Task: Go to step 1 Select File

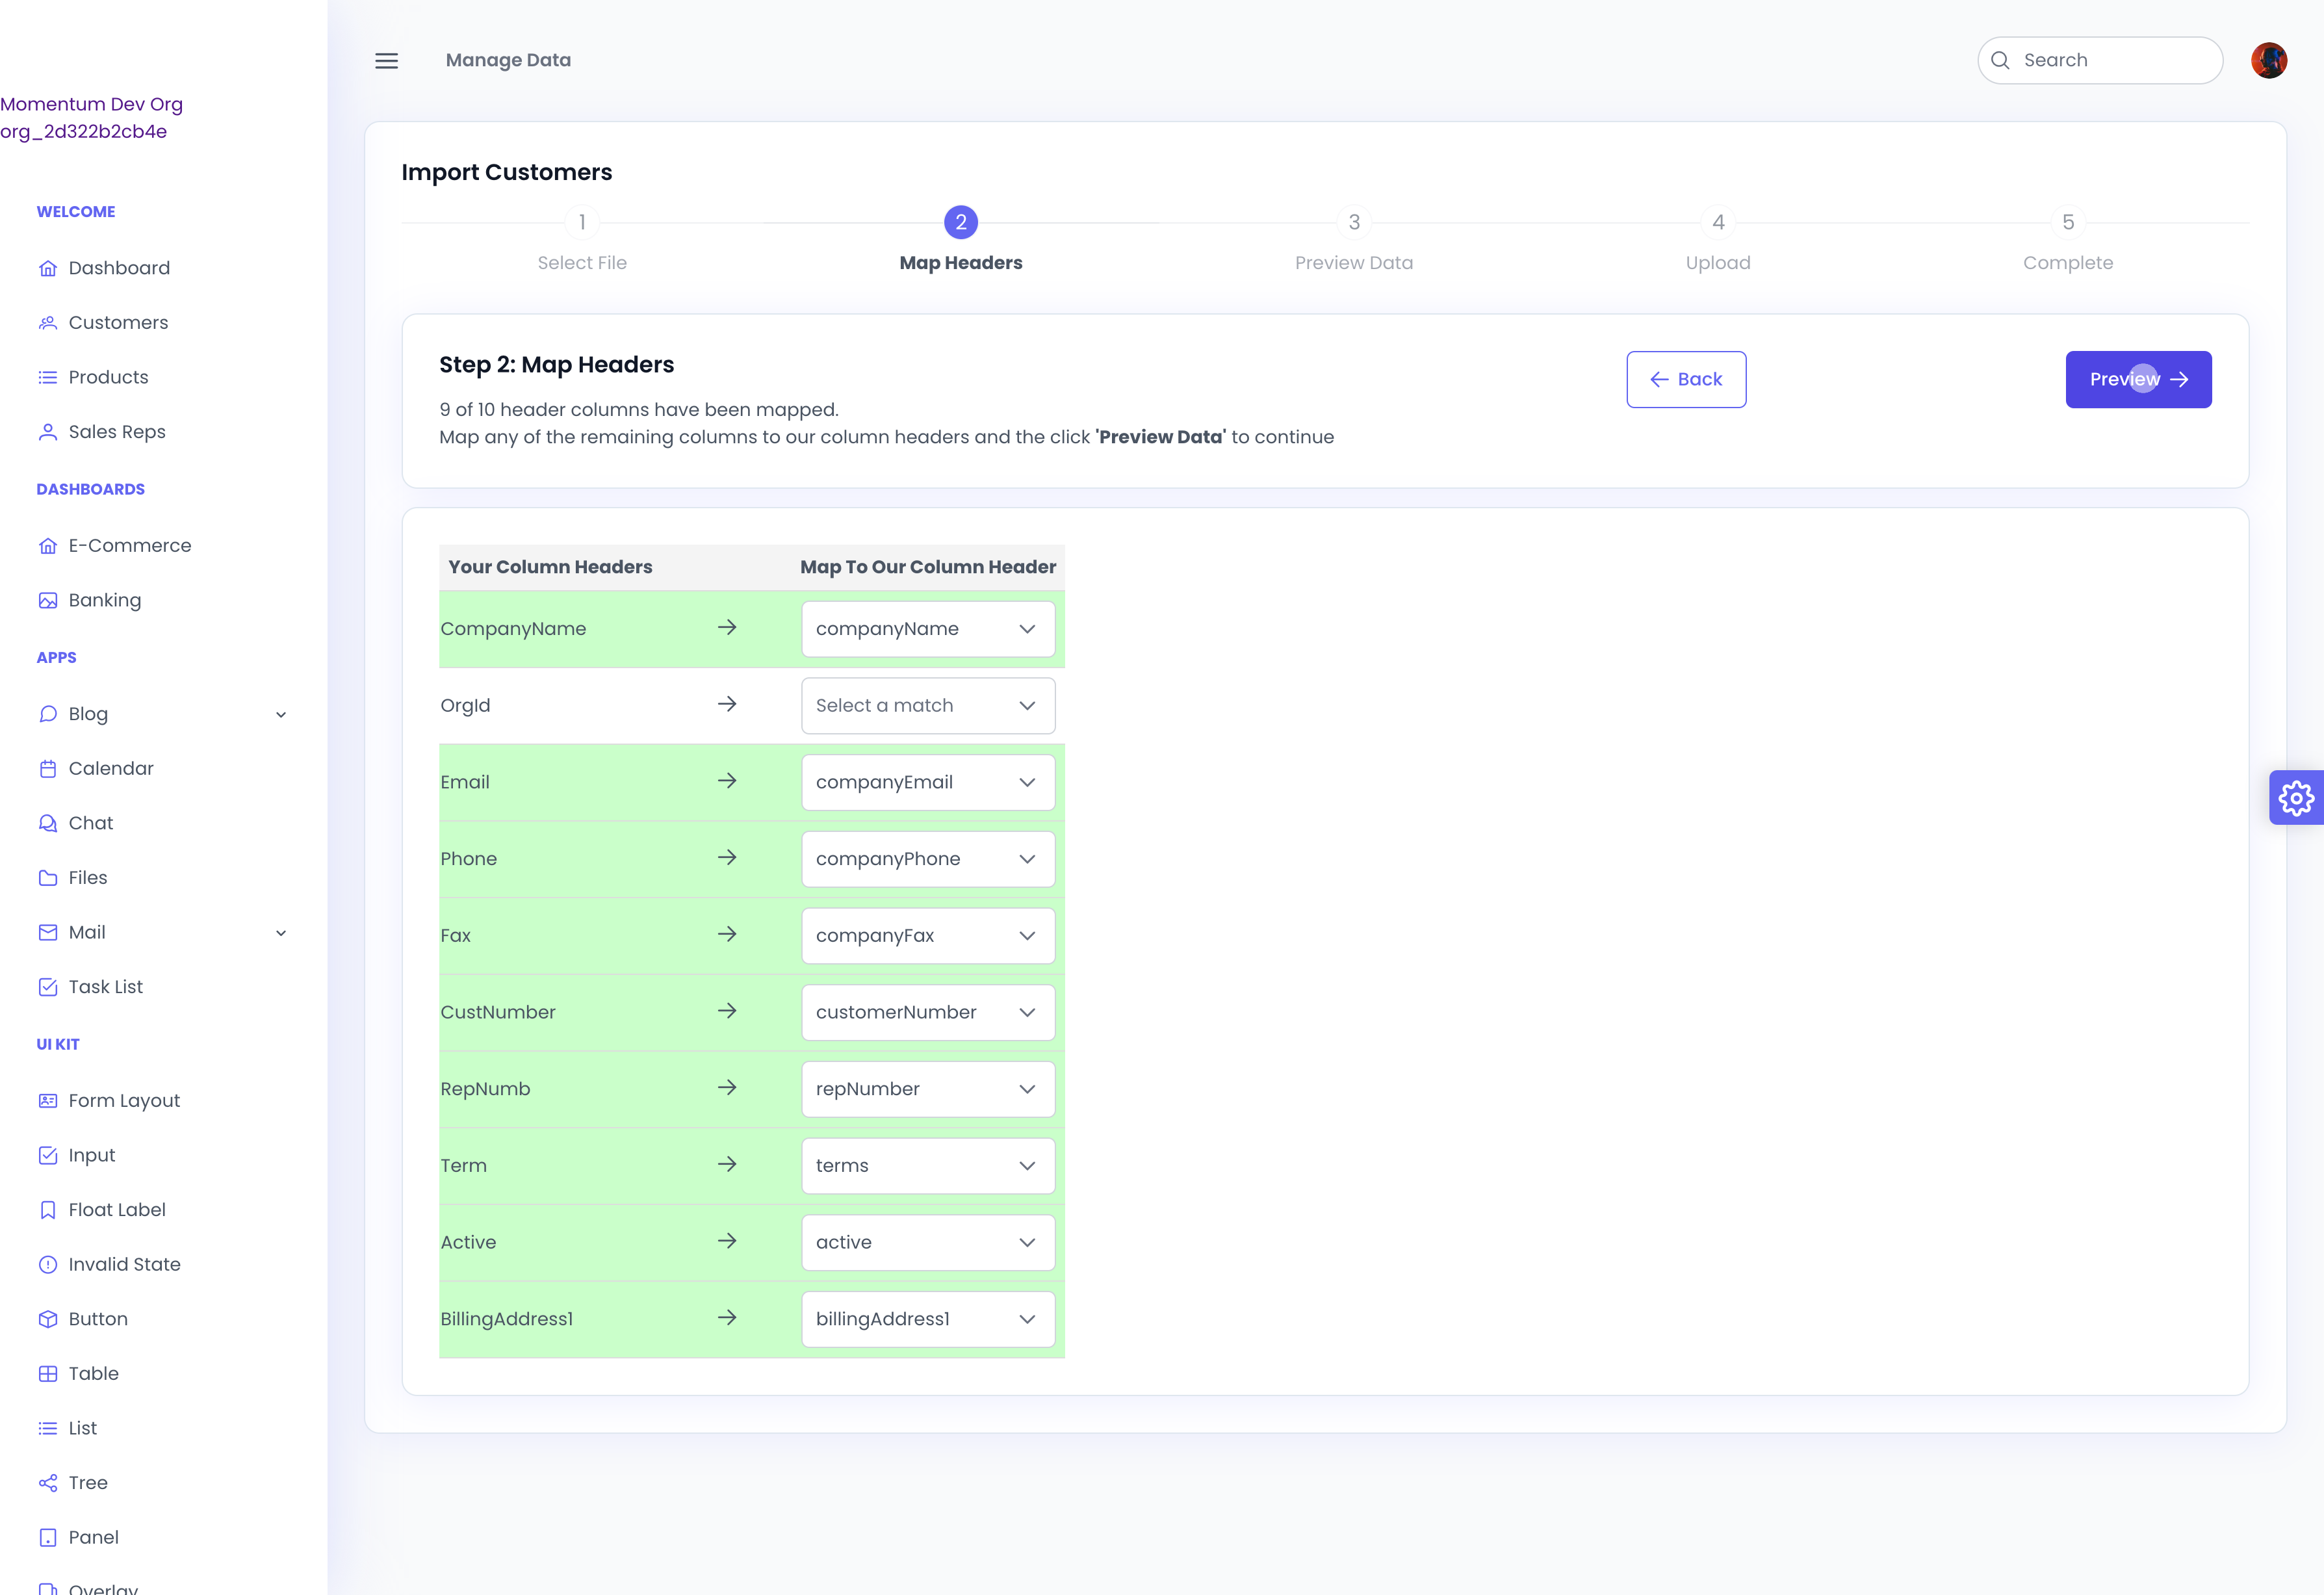Action: click(582, 240)
